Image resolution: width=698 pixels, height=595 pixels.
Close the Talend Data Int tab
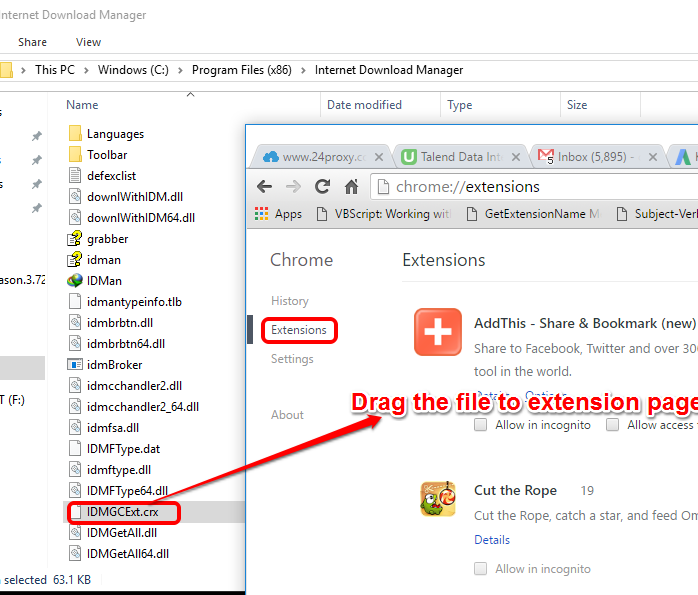[516, 157]
